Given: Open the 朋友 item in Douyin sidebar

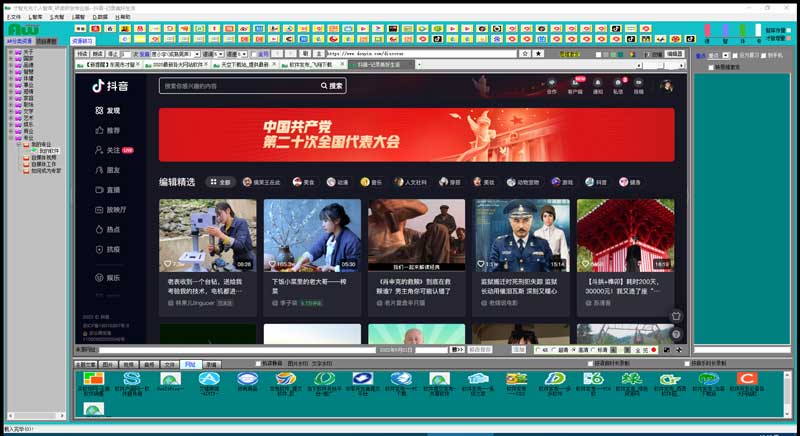Looking at the screenshot, I should [108, 170].
